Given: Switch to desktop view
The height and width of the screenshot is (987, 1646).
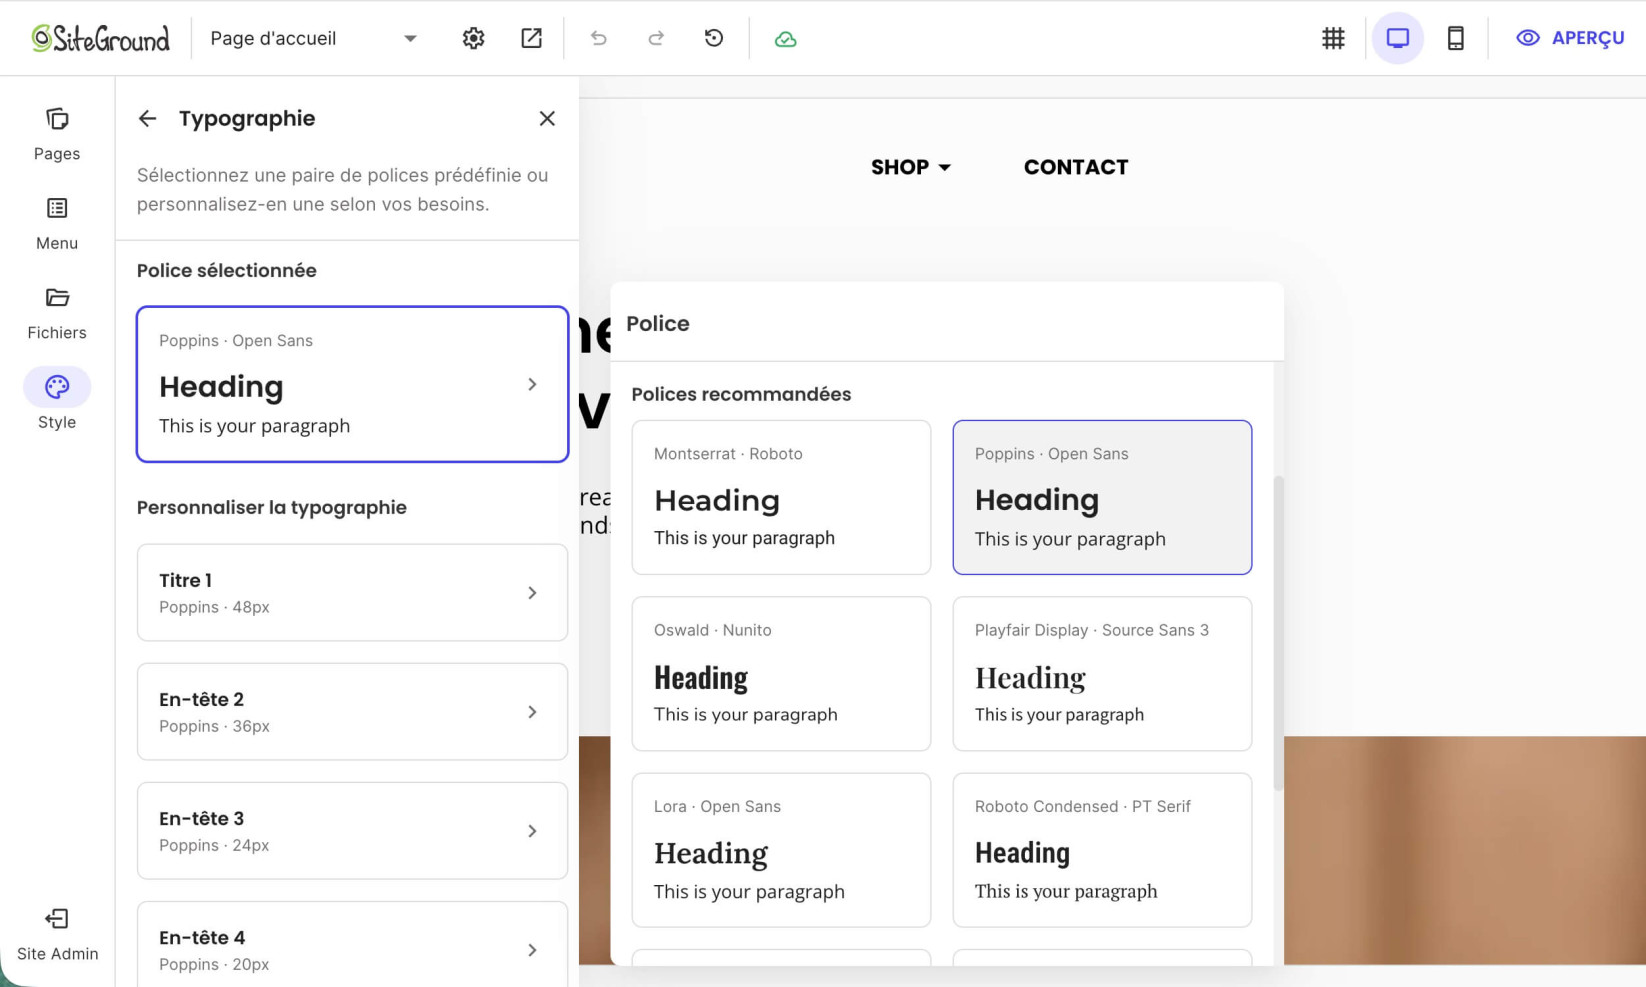Looking at the screenshot, I should click(1397, 38).
